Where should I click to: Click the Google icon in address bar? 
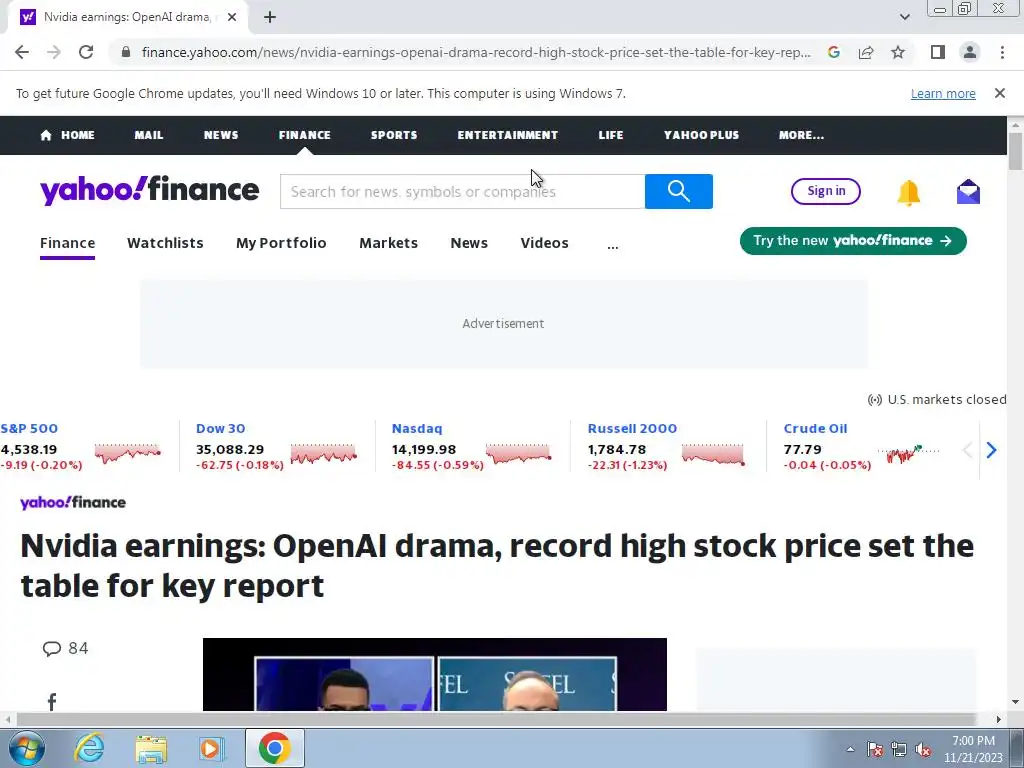click(833, 52)
